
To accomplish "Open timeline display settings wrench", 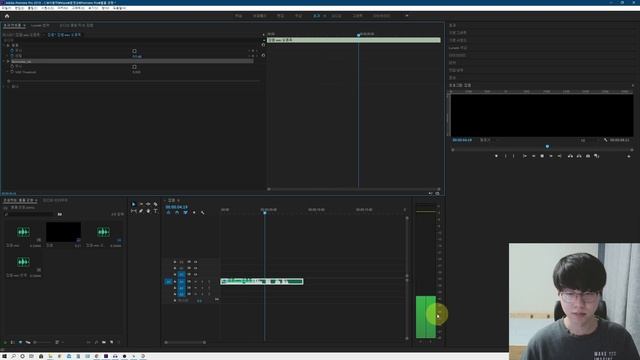I will tap(202, 213).
